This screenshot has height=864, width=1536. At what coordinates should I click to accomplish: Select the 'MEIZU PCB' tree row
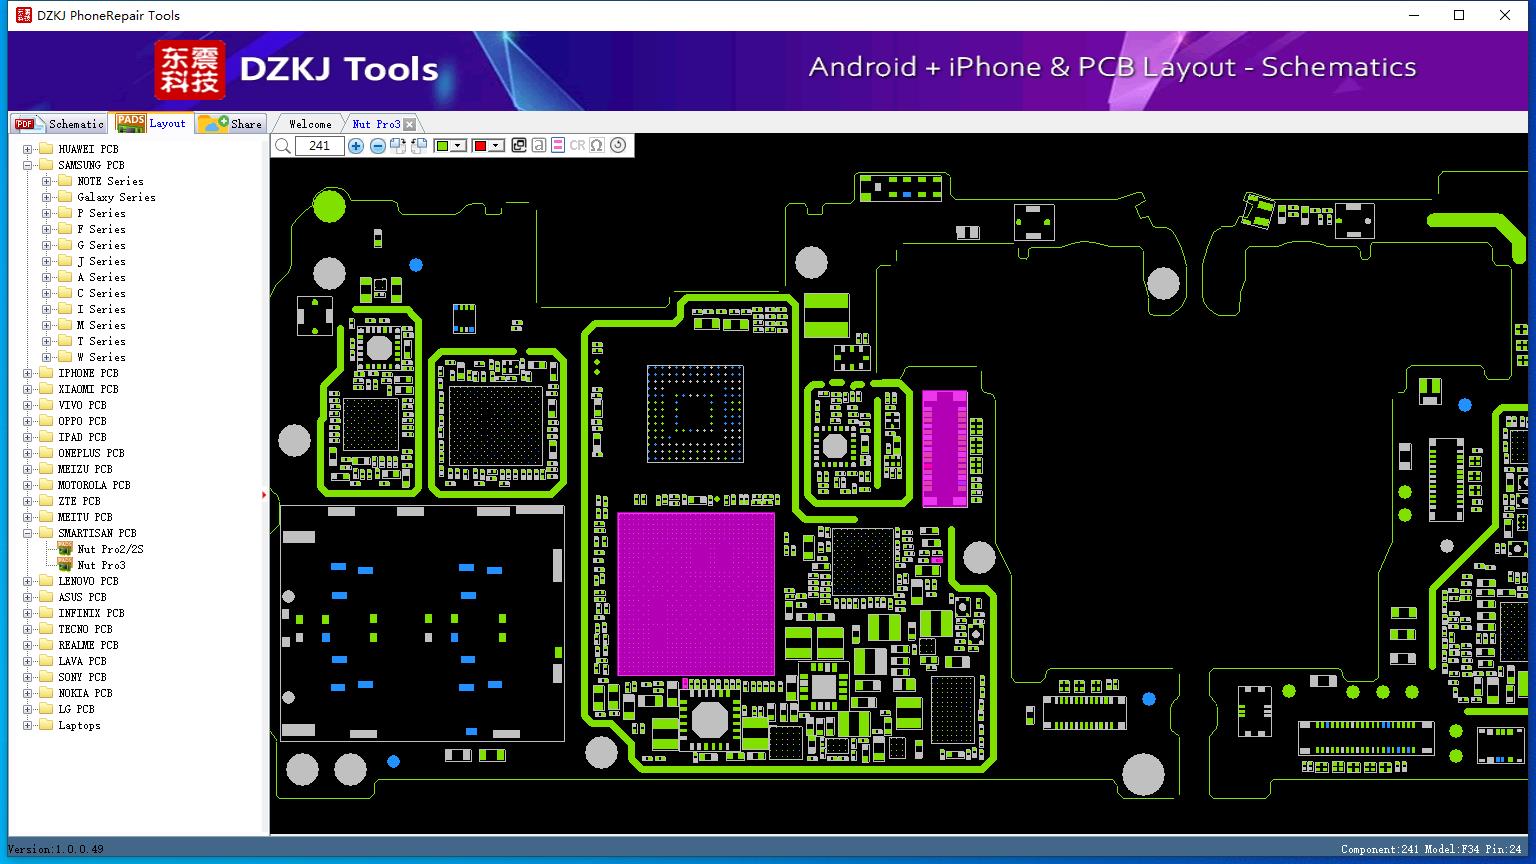tap(85, 469)
